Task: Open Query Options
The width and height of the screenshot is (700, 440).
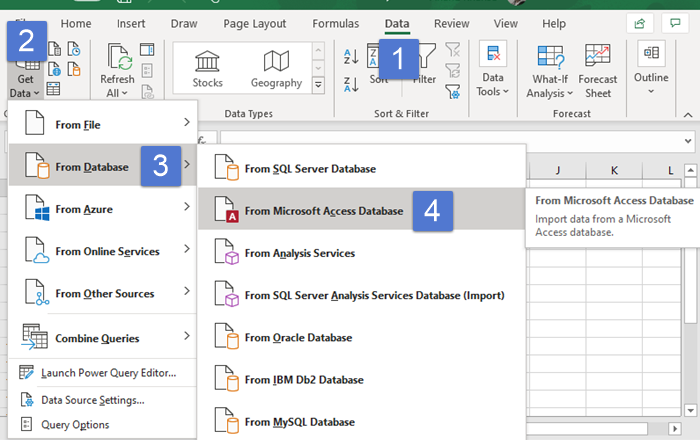Action: (103, 424)
